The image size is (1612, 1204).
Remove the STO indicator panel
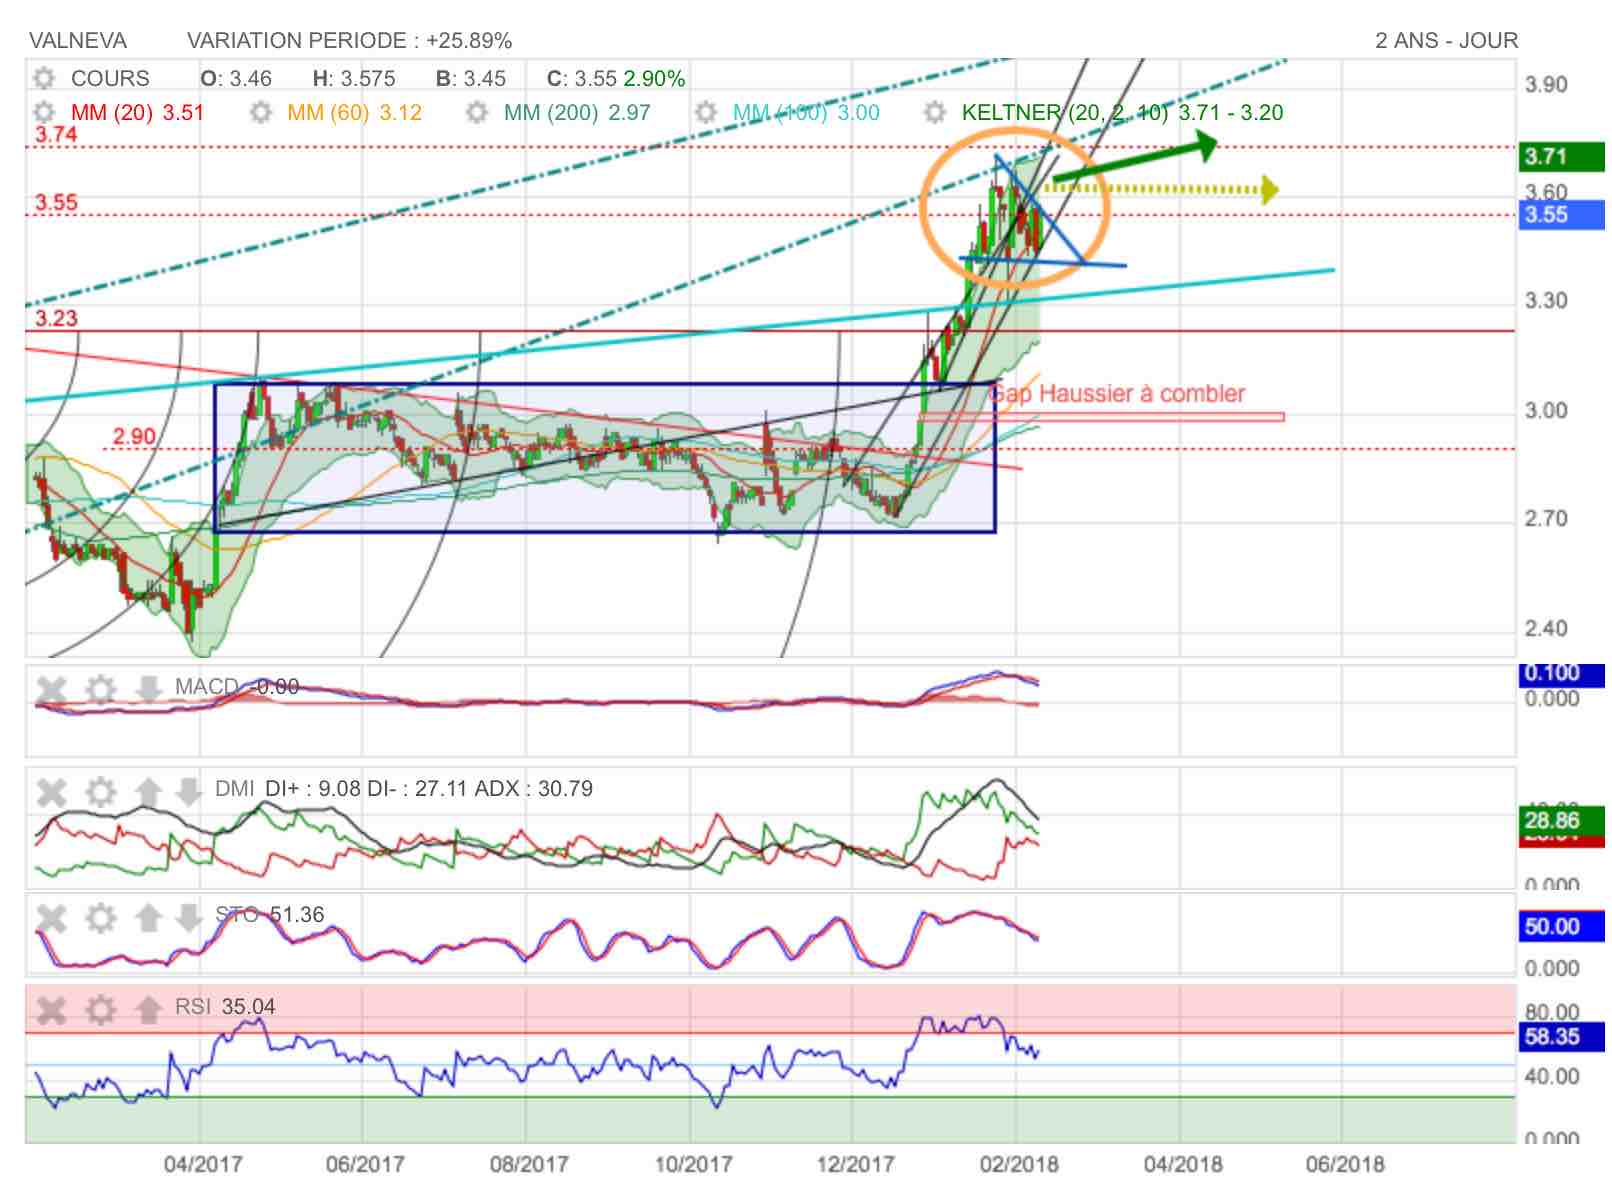51,918
